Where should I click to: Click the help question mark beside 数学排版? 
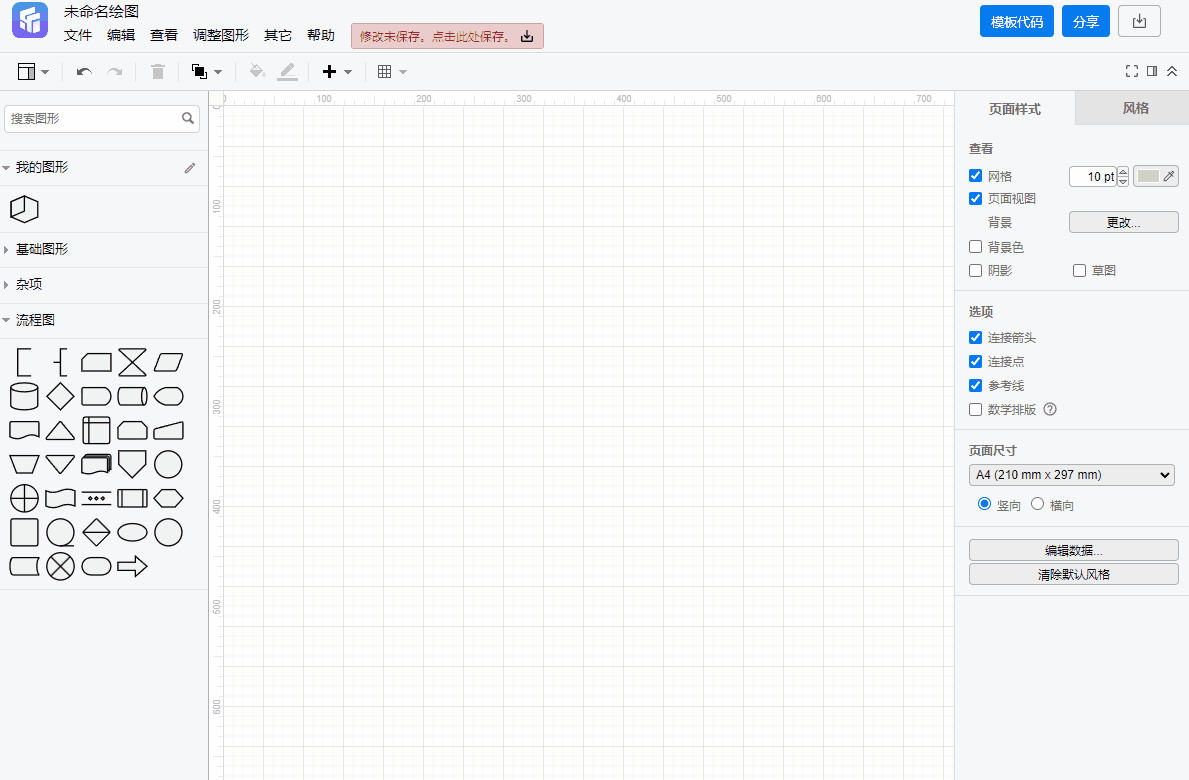(x=1050, y=409)
